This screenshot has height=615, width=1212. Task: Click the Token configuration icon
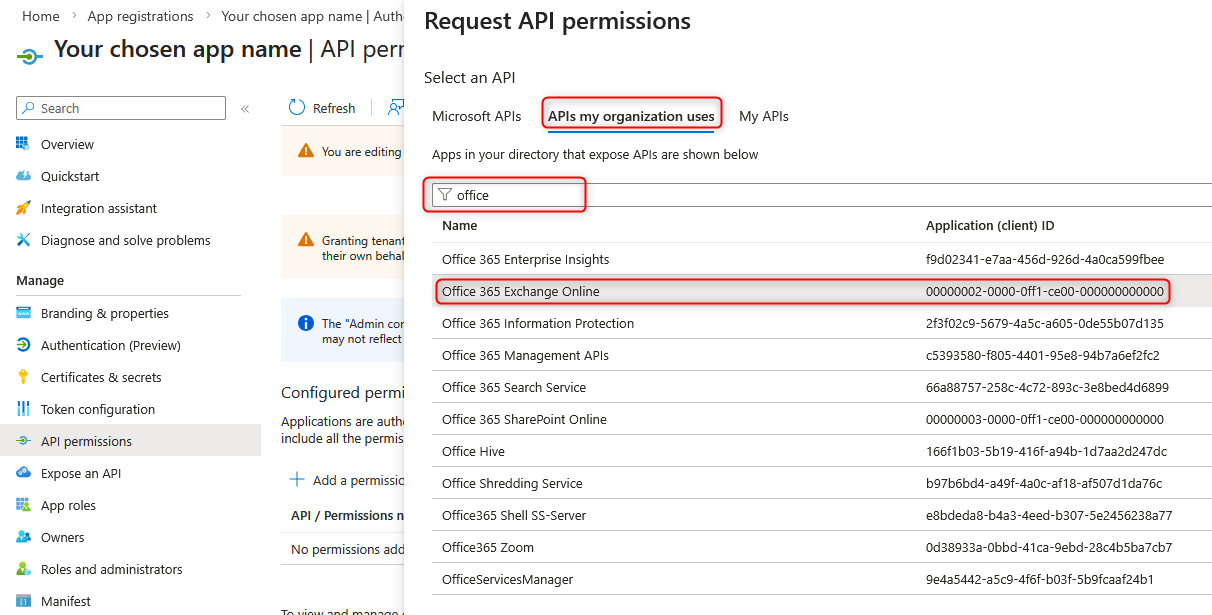click(x=23, y=409)
